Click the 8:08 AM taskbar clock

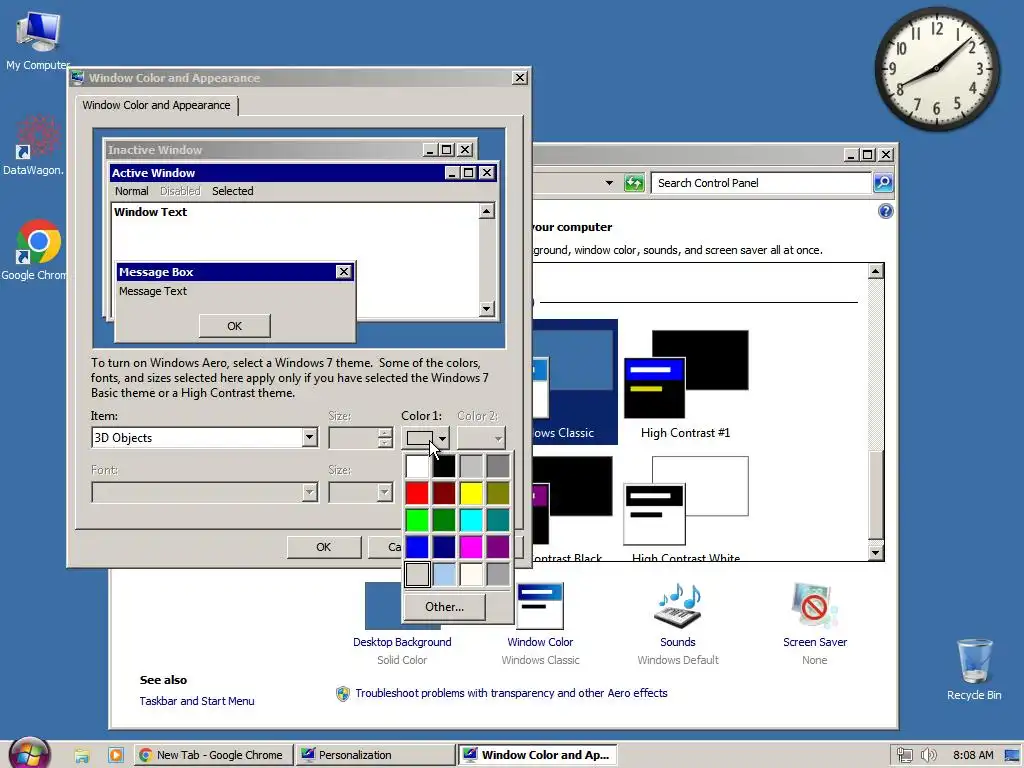[973, 755]
